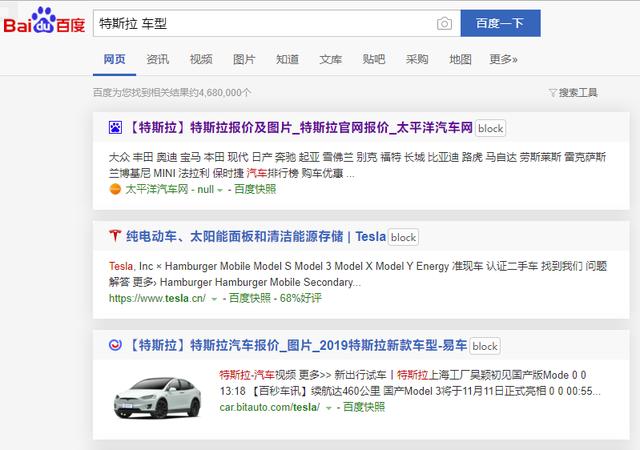
Task: Expand dropdown arrow after 太平洋汽车网 - null
Action: tap(220, 190)
